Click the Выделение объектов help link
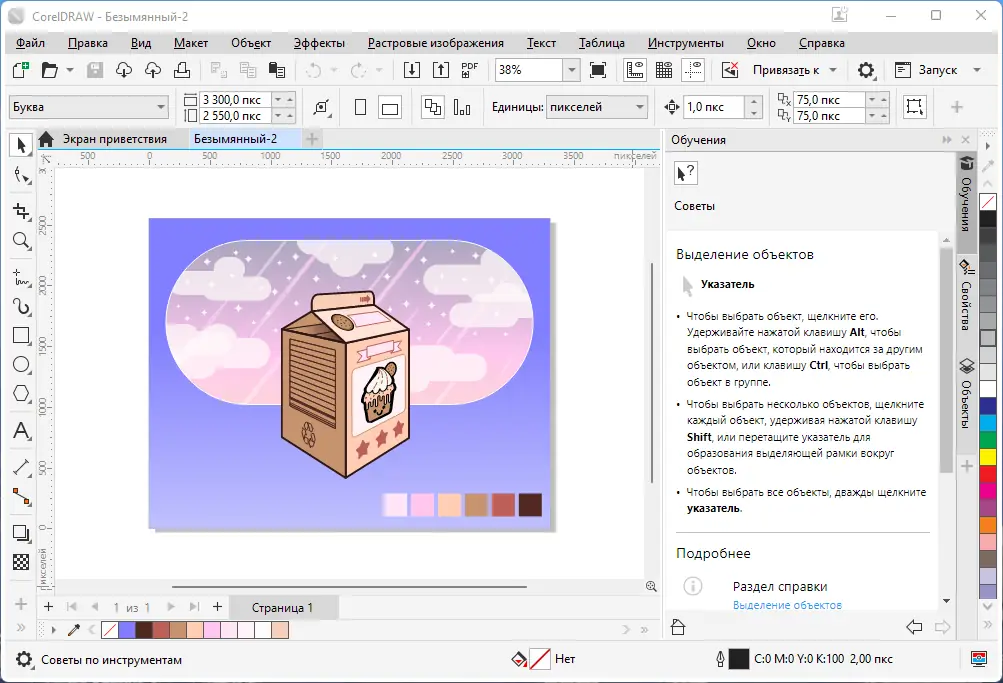1003x683 pixels. coord(787,605)
